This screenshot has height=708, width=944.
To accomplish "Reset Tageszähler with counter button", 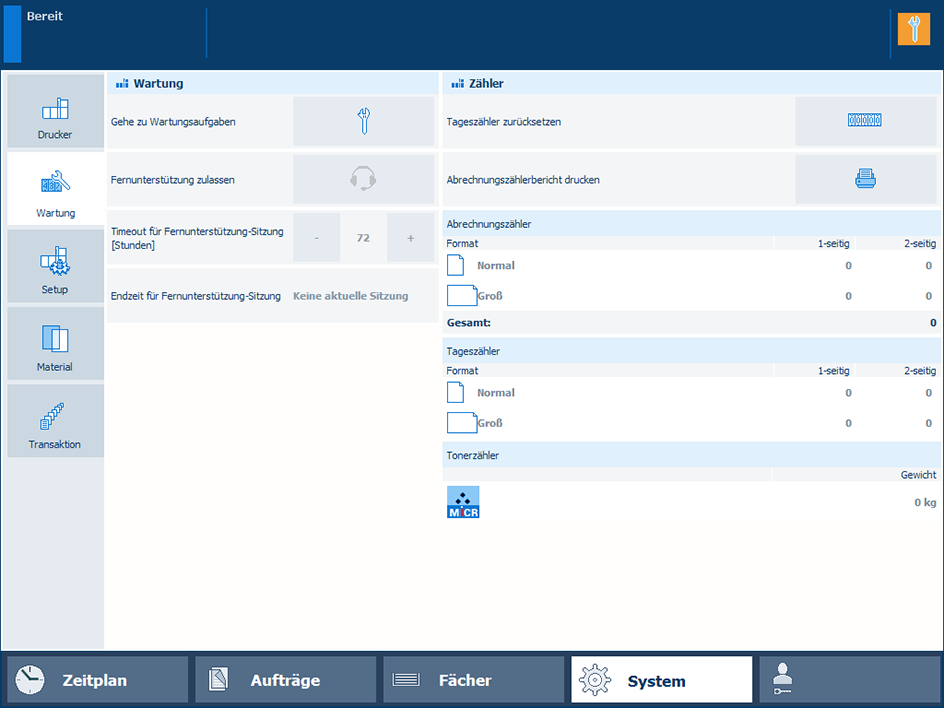I will coord(865,121).
